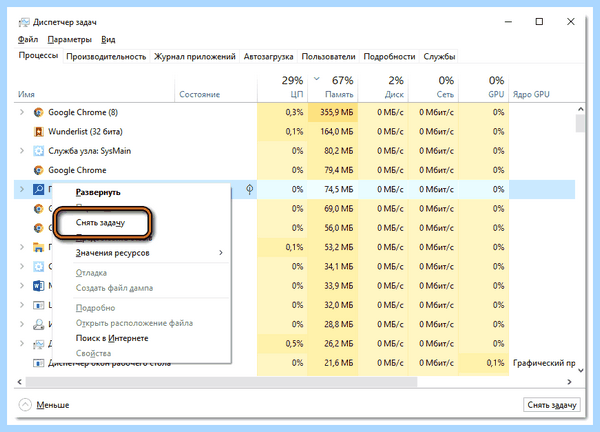Click the app icon in the 32,0 МБ row
The image size is (600, 432).
coord(38,305)
